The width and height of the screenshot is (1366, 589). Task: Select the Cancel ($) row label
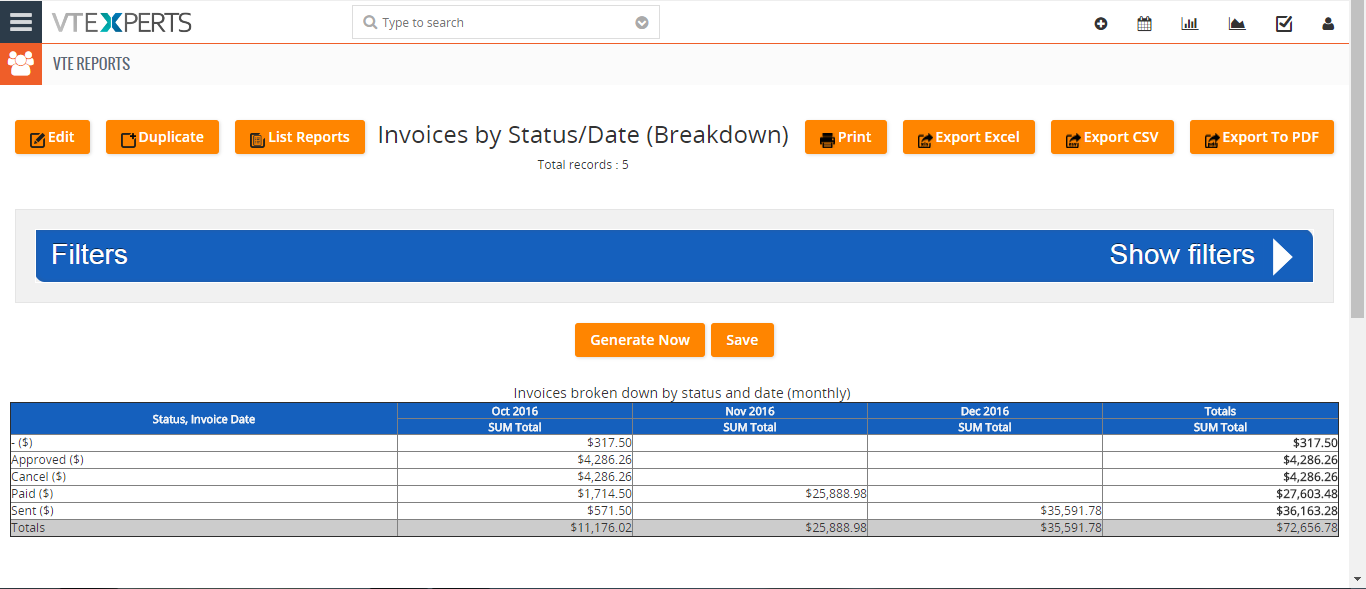coord(40,477)
